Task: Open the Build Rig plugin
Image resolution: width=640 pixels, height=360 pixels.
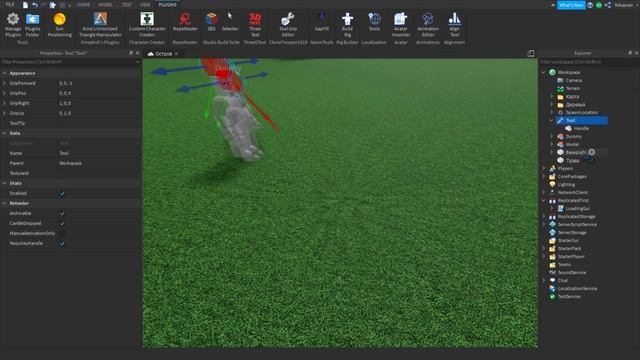Action: click(347, 24)
